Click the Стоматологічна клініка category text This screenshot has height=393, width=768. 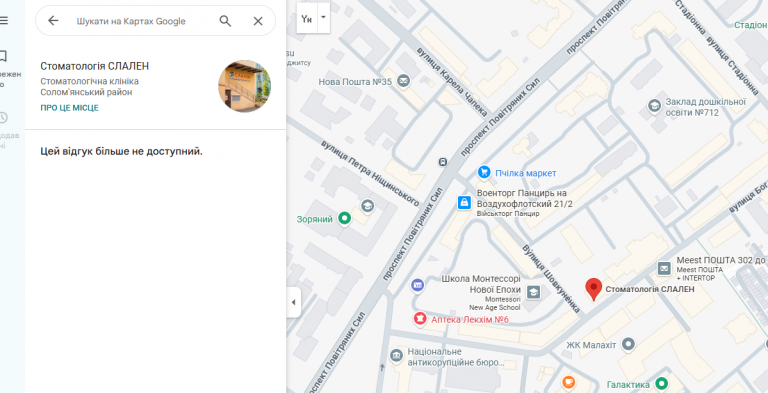pyautogui.click(x=90, y=81)
